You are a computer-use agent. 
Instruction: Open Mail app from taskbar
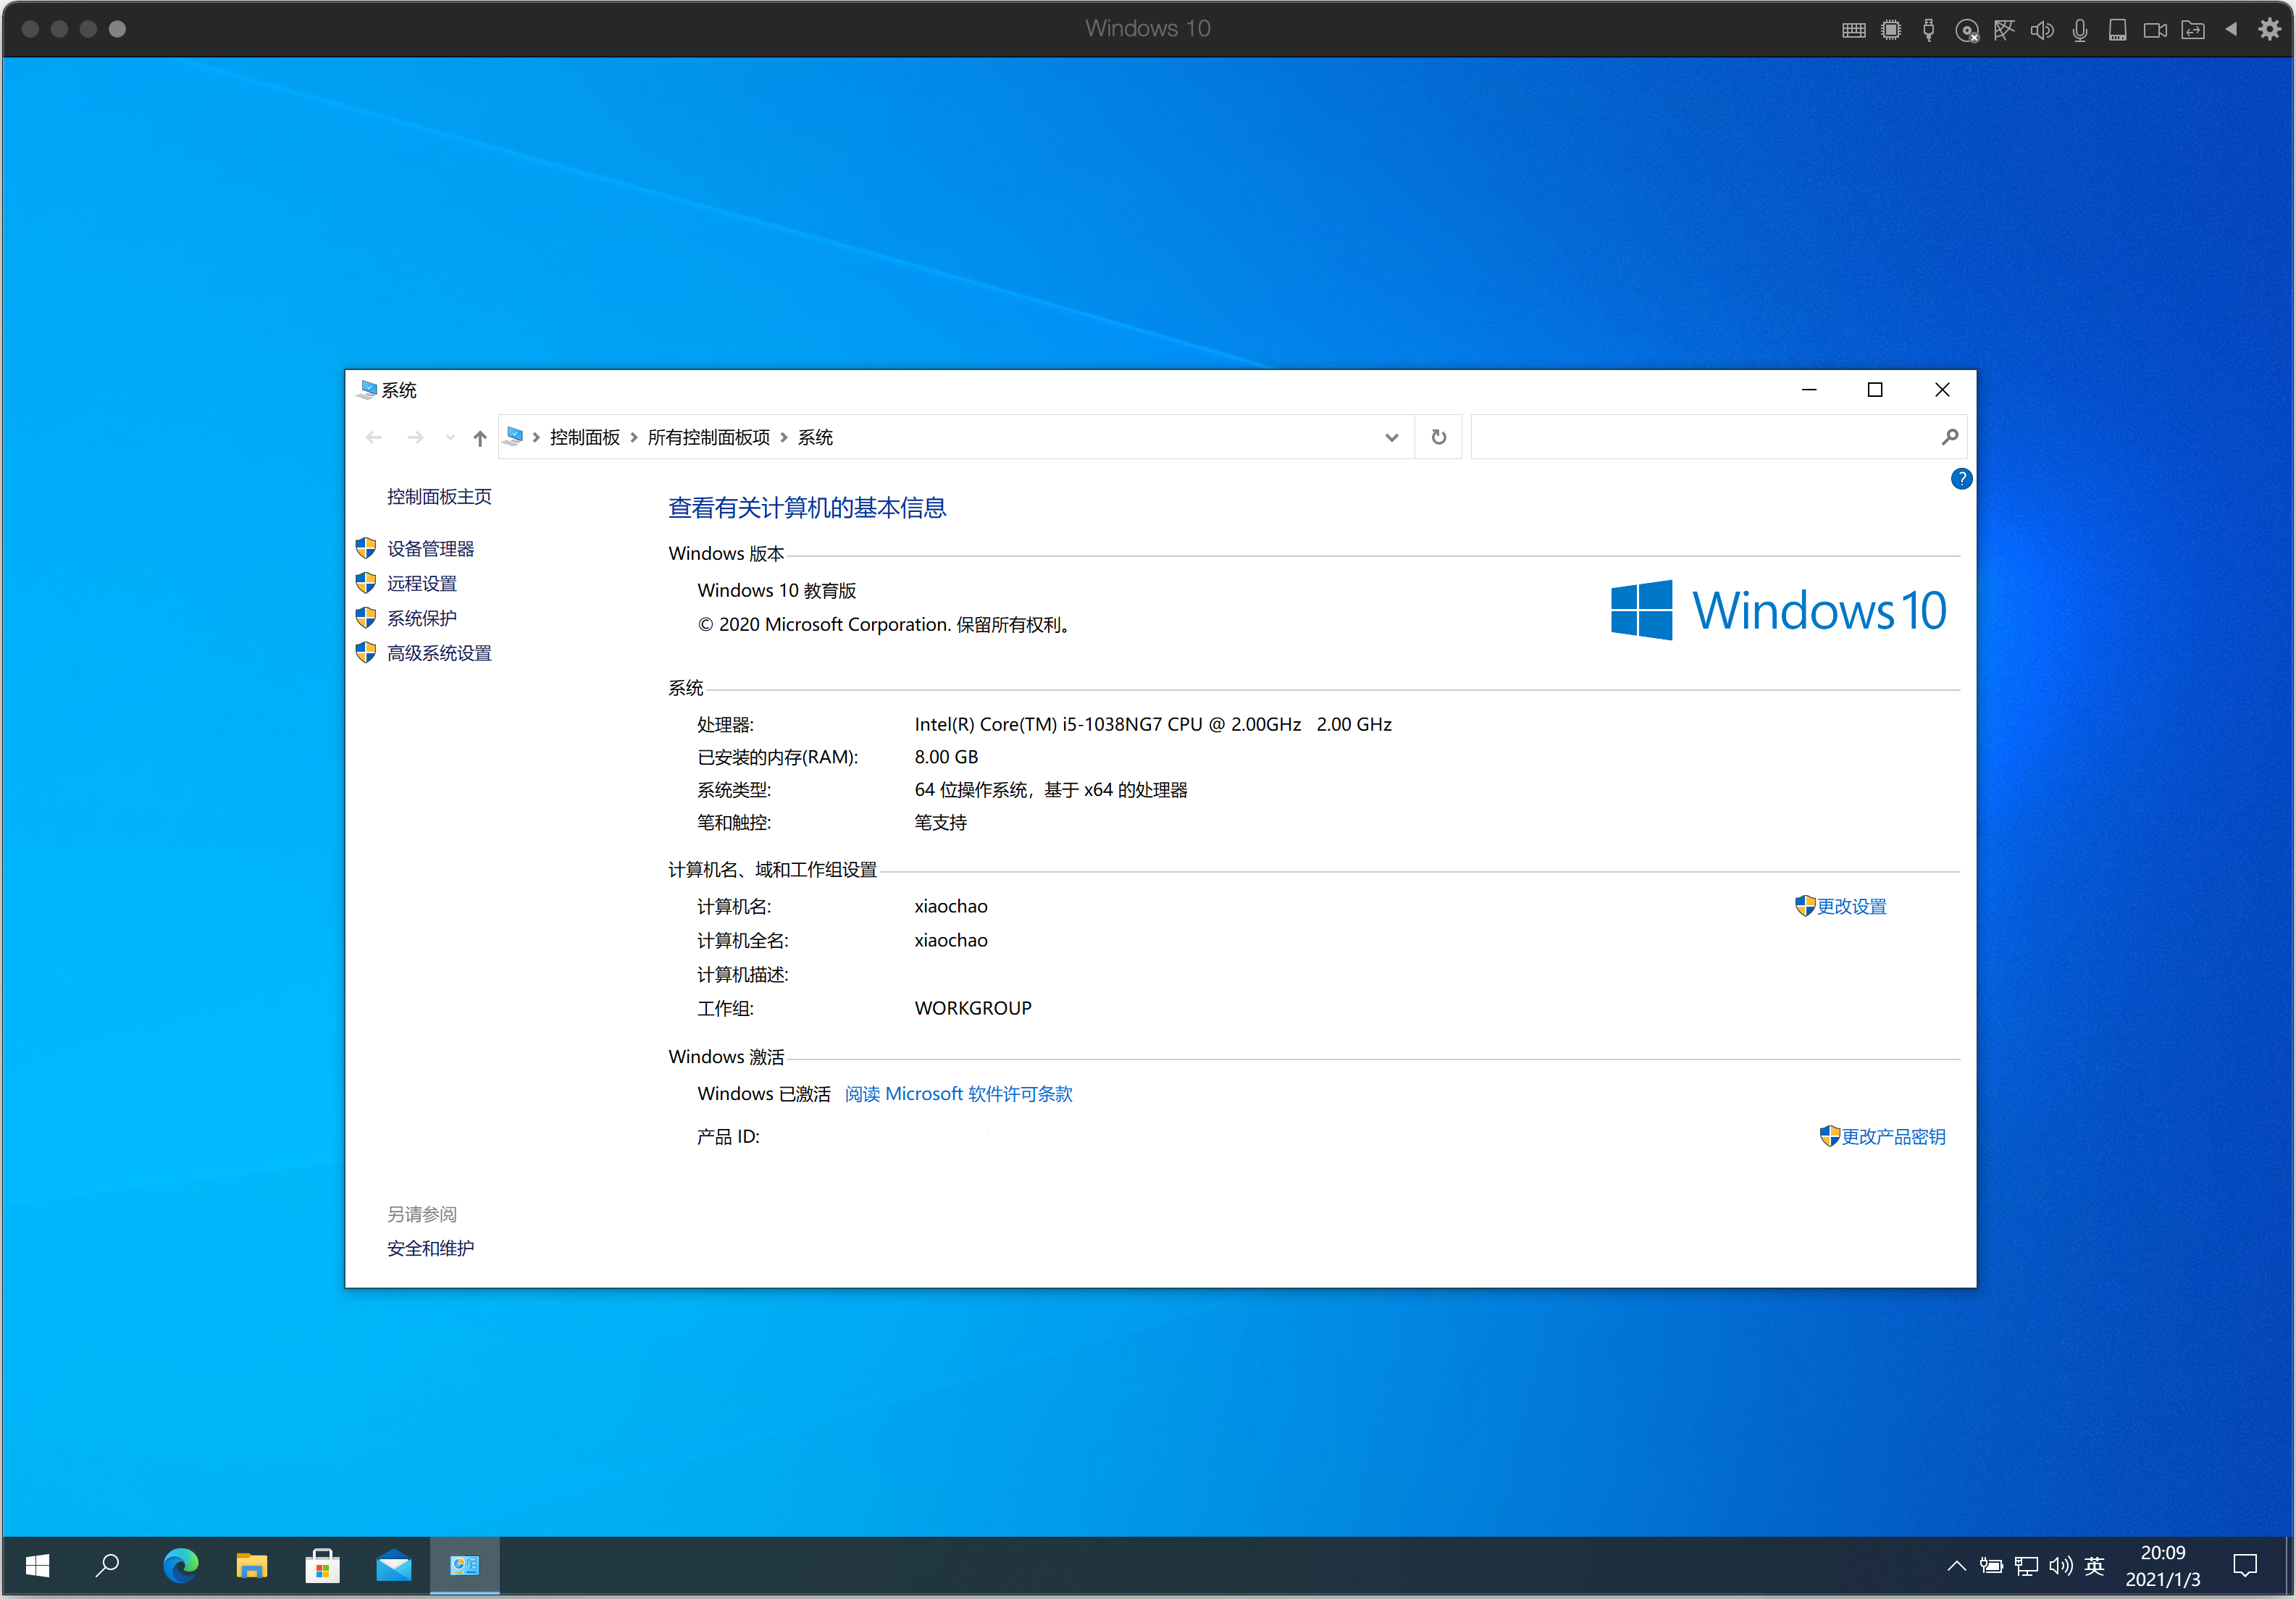pos(393,1565)
